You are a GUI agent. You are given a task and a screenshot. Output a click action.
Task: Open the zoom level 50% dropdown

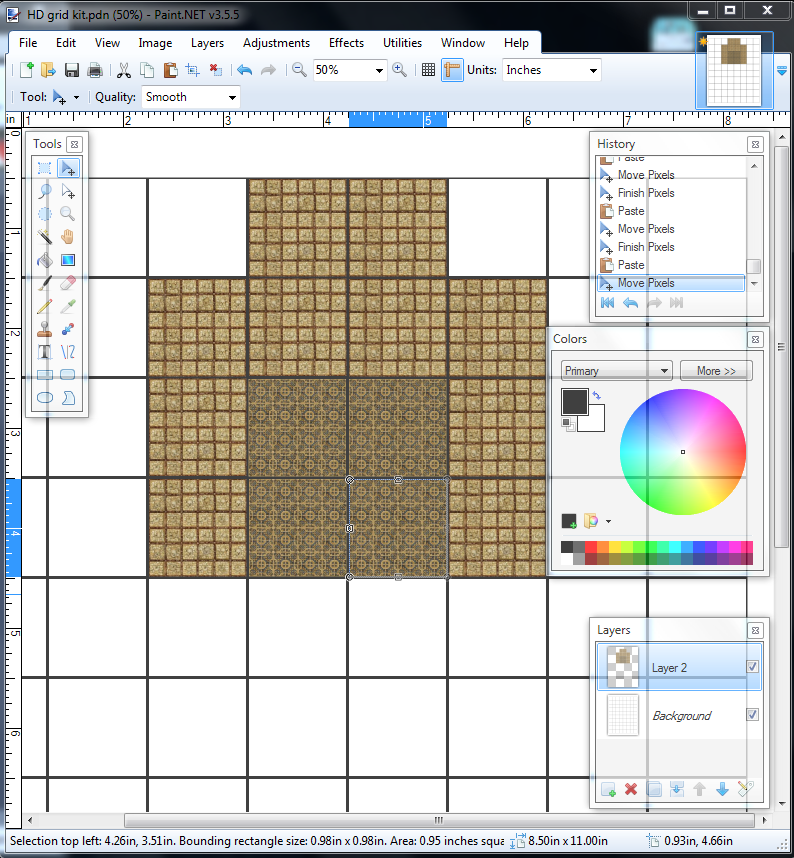pos(379,71)
